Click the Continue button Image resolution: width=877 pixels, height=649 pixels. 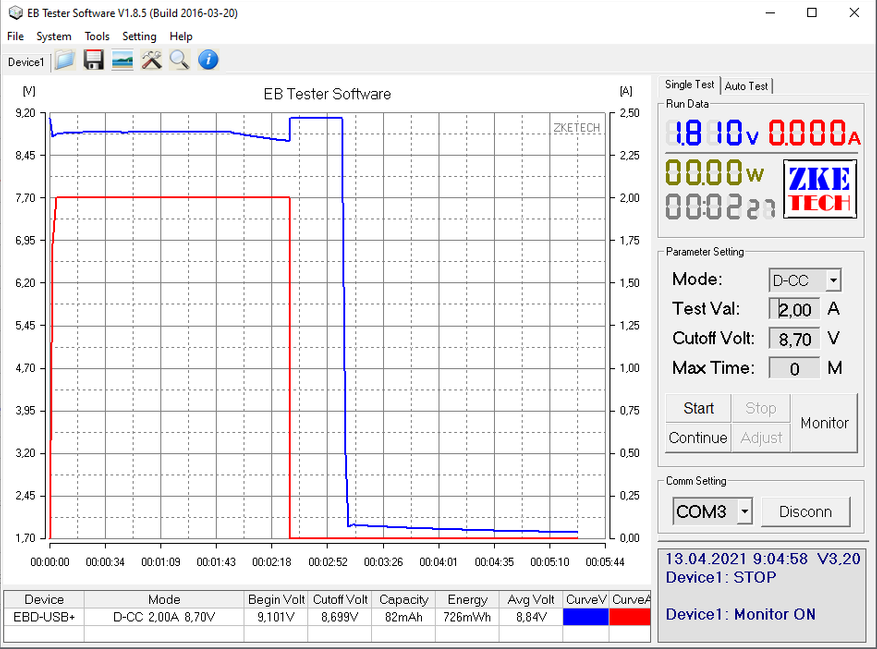pos(698,438)
